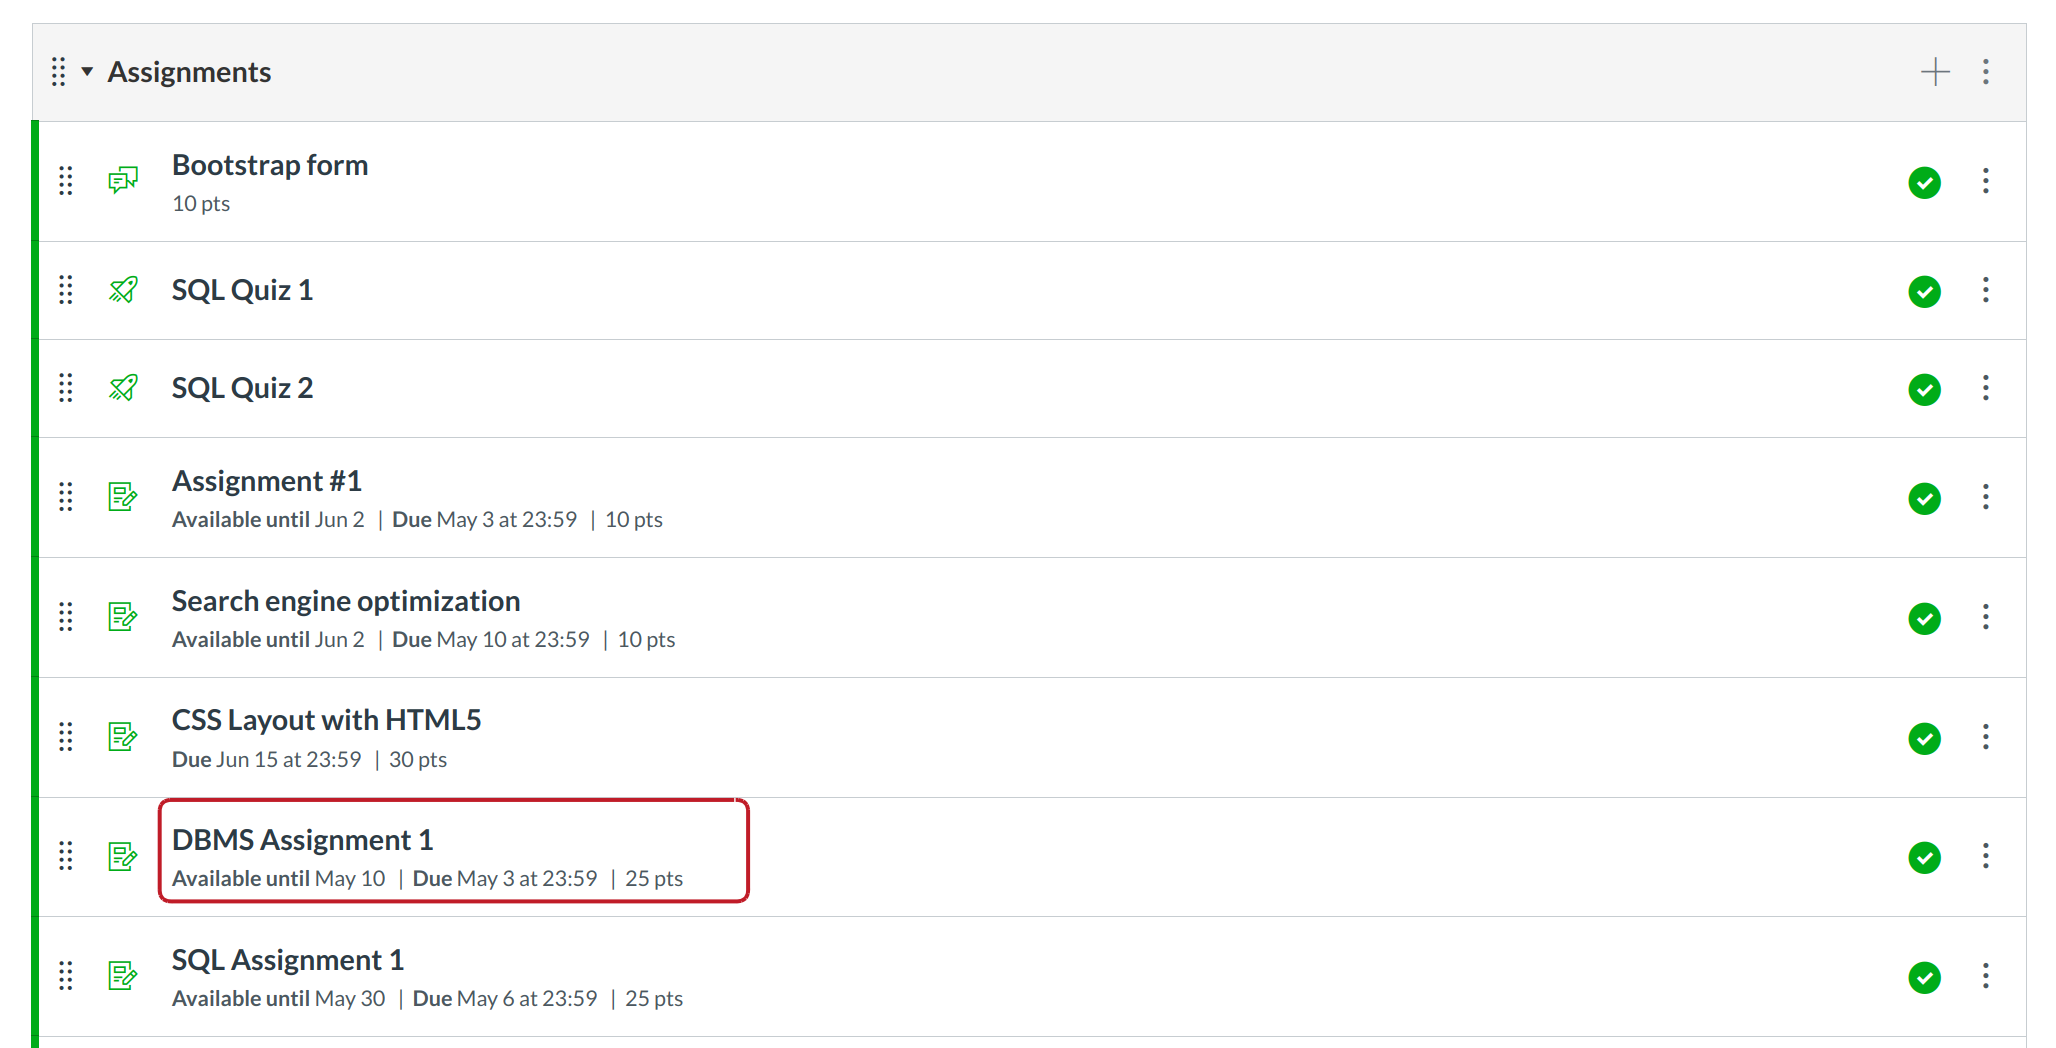Click the SQL Quiz 2 rocket icon
This screenshot has width=2056, height=1048.
pyautogui.click(x=123, y=388)
